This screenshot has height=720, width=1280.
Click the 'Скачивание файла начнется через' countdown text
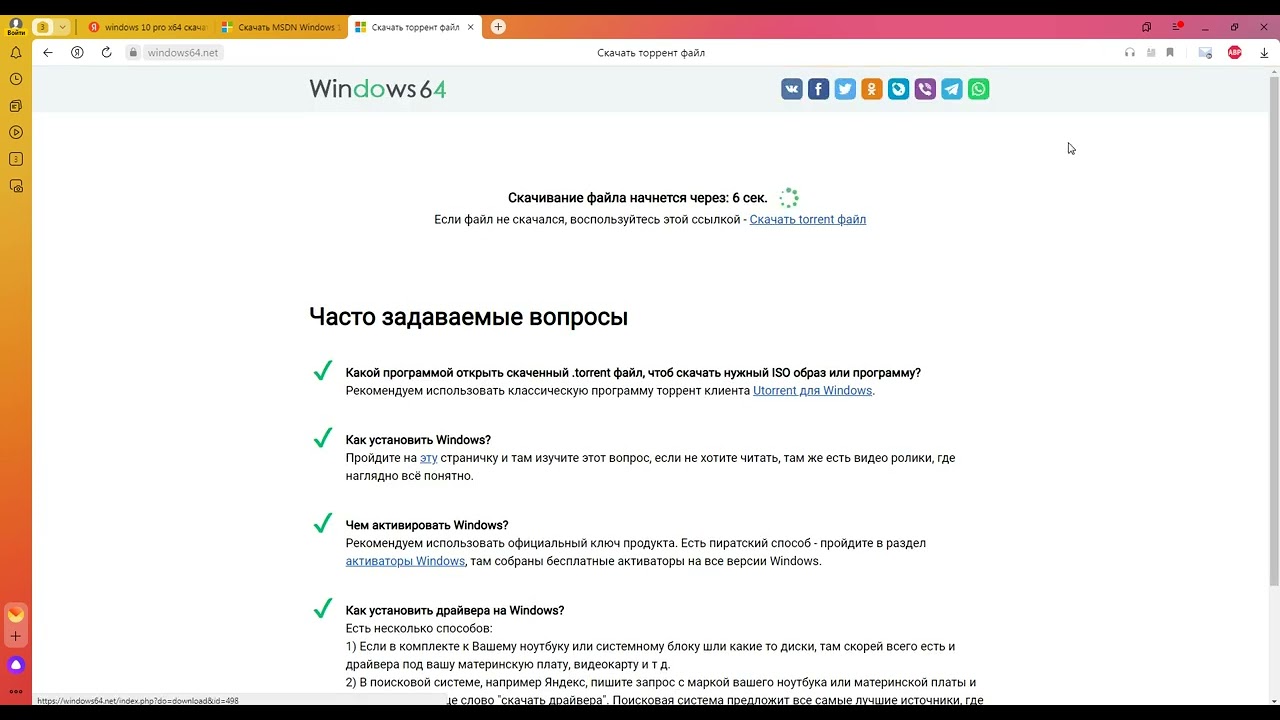638,198
